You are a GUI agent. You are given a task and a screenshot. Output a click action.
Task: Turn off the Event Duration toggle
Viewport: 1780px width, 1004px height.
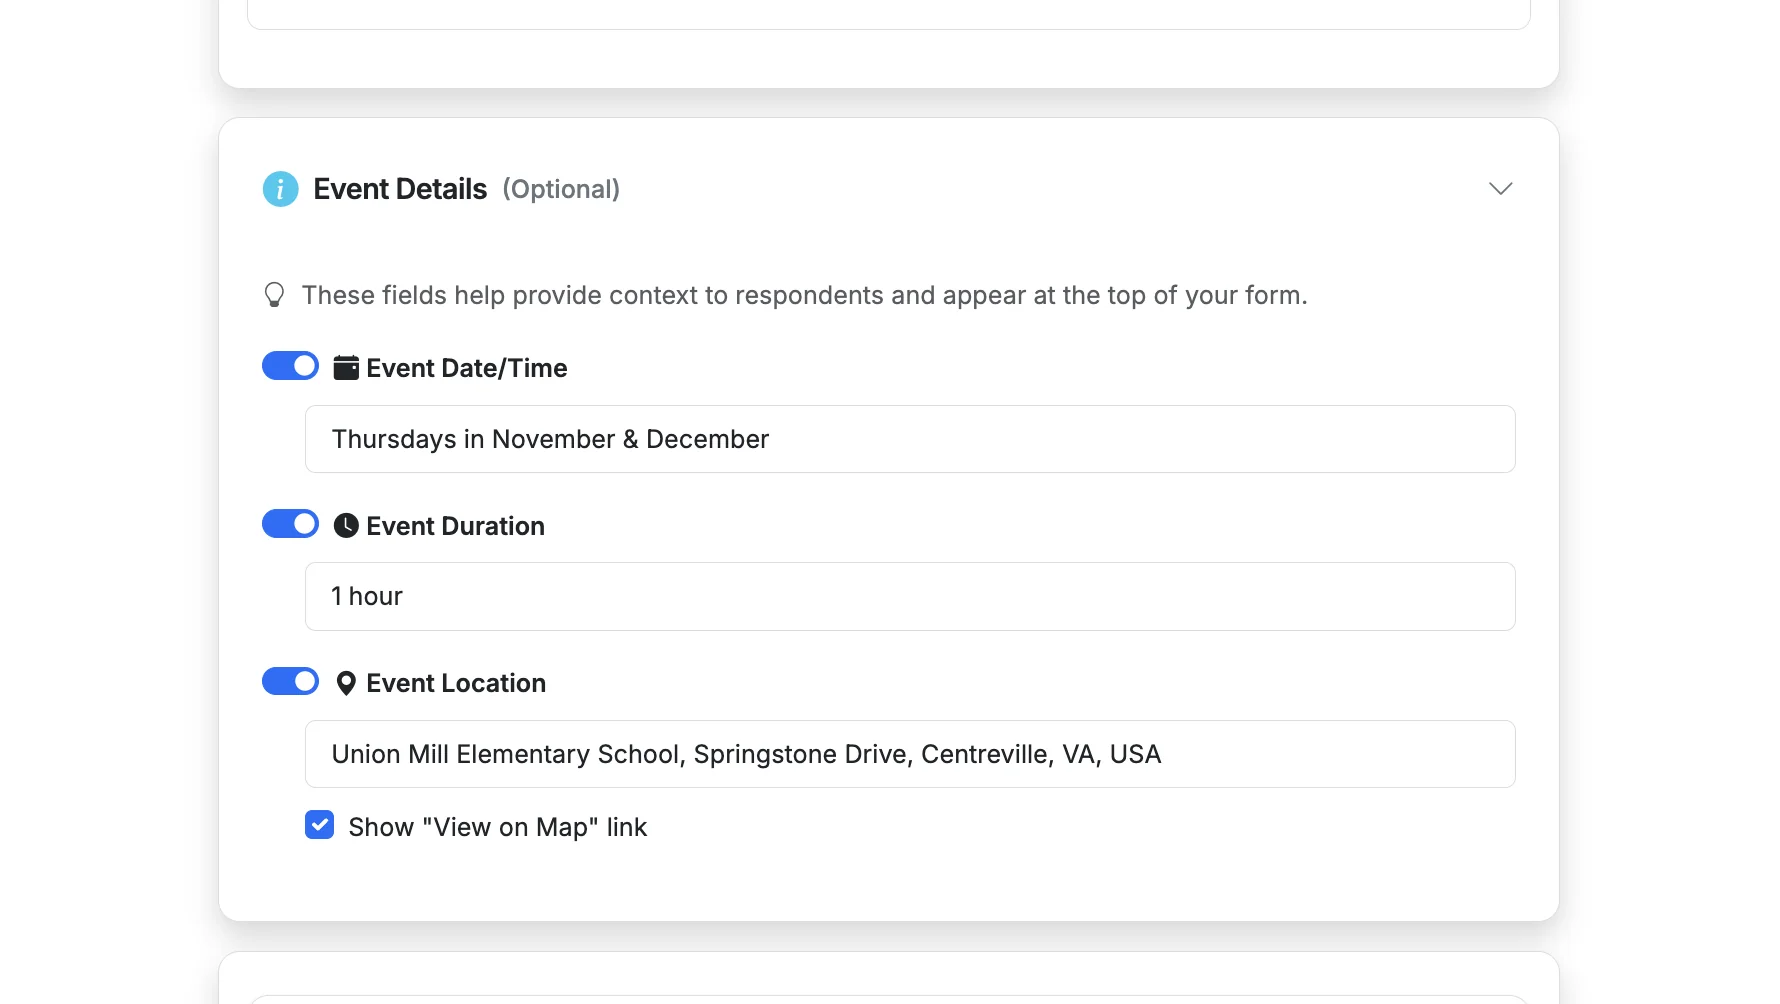point(290,523)
